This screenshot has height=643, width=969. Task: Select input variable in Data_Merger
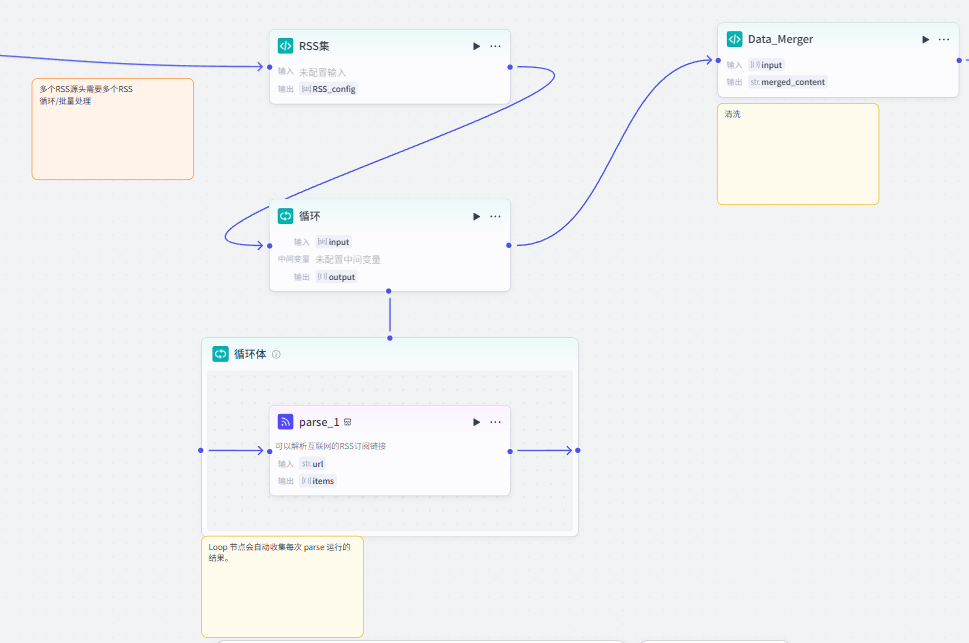(766, 65)
